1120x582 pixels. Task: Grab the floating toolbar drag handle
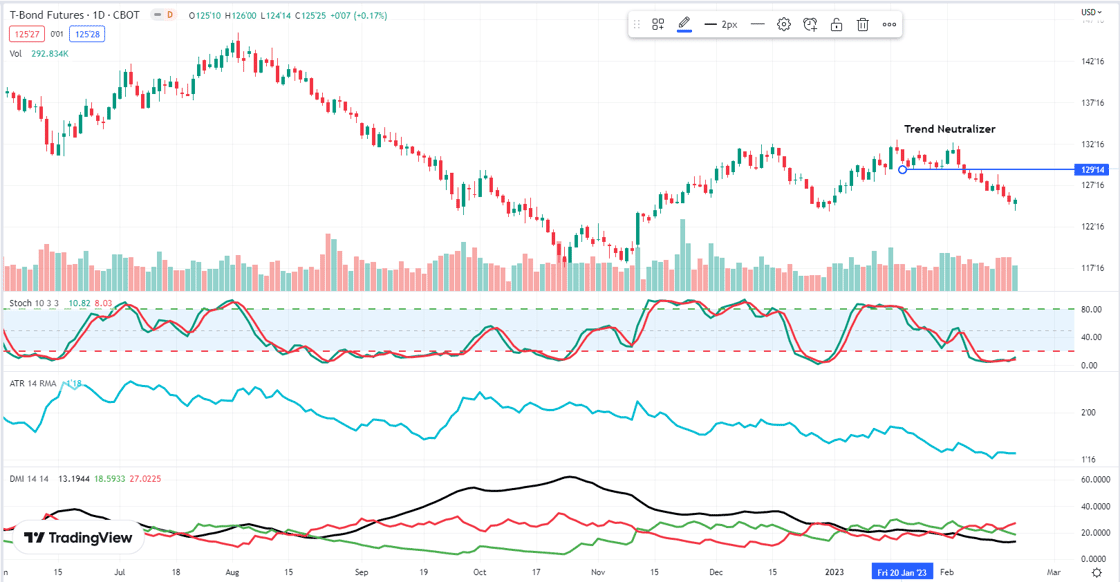[x=636, y=24]
